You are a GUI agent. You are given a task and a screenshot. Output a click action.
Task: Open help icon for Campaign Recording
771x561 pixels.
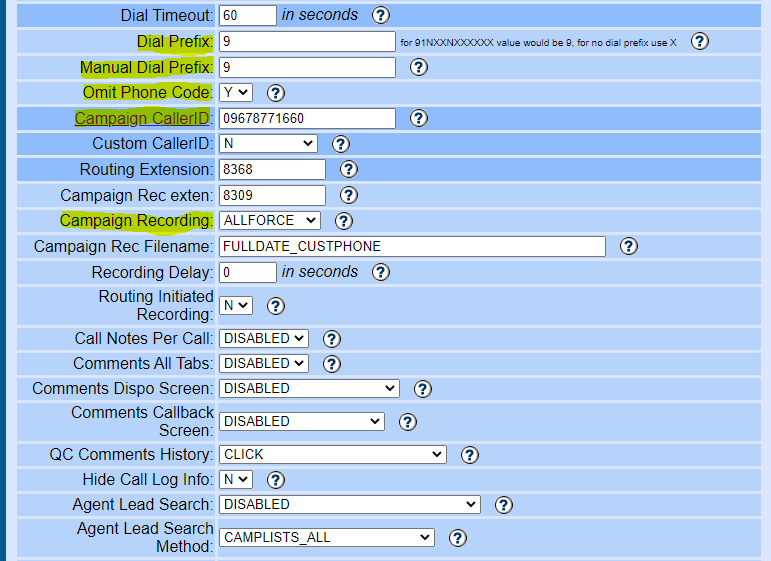tap(344, 221)
